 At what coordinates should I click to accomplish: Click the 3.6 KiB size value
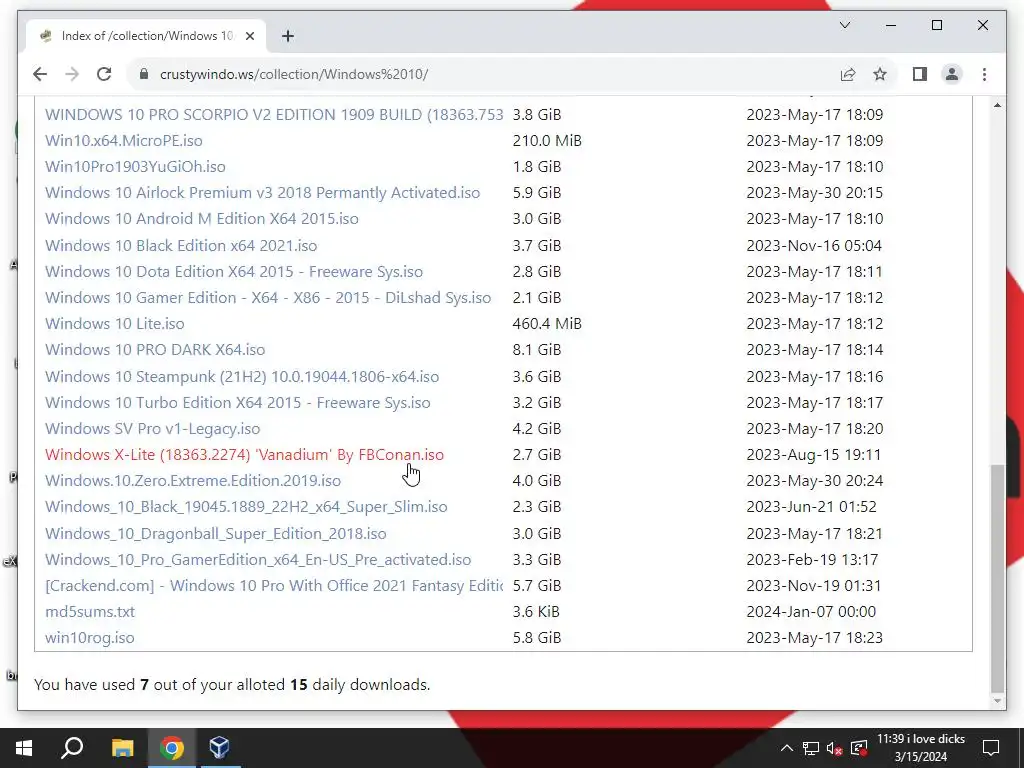536,612
